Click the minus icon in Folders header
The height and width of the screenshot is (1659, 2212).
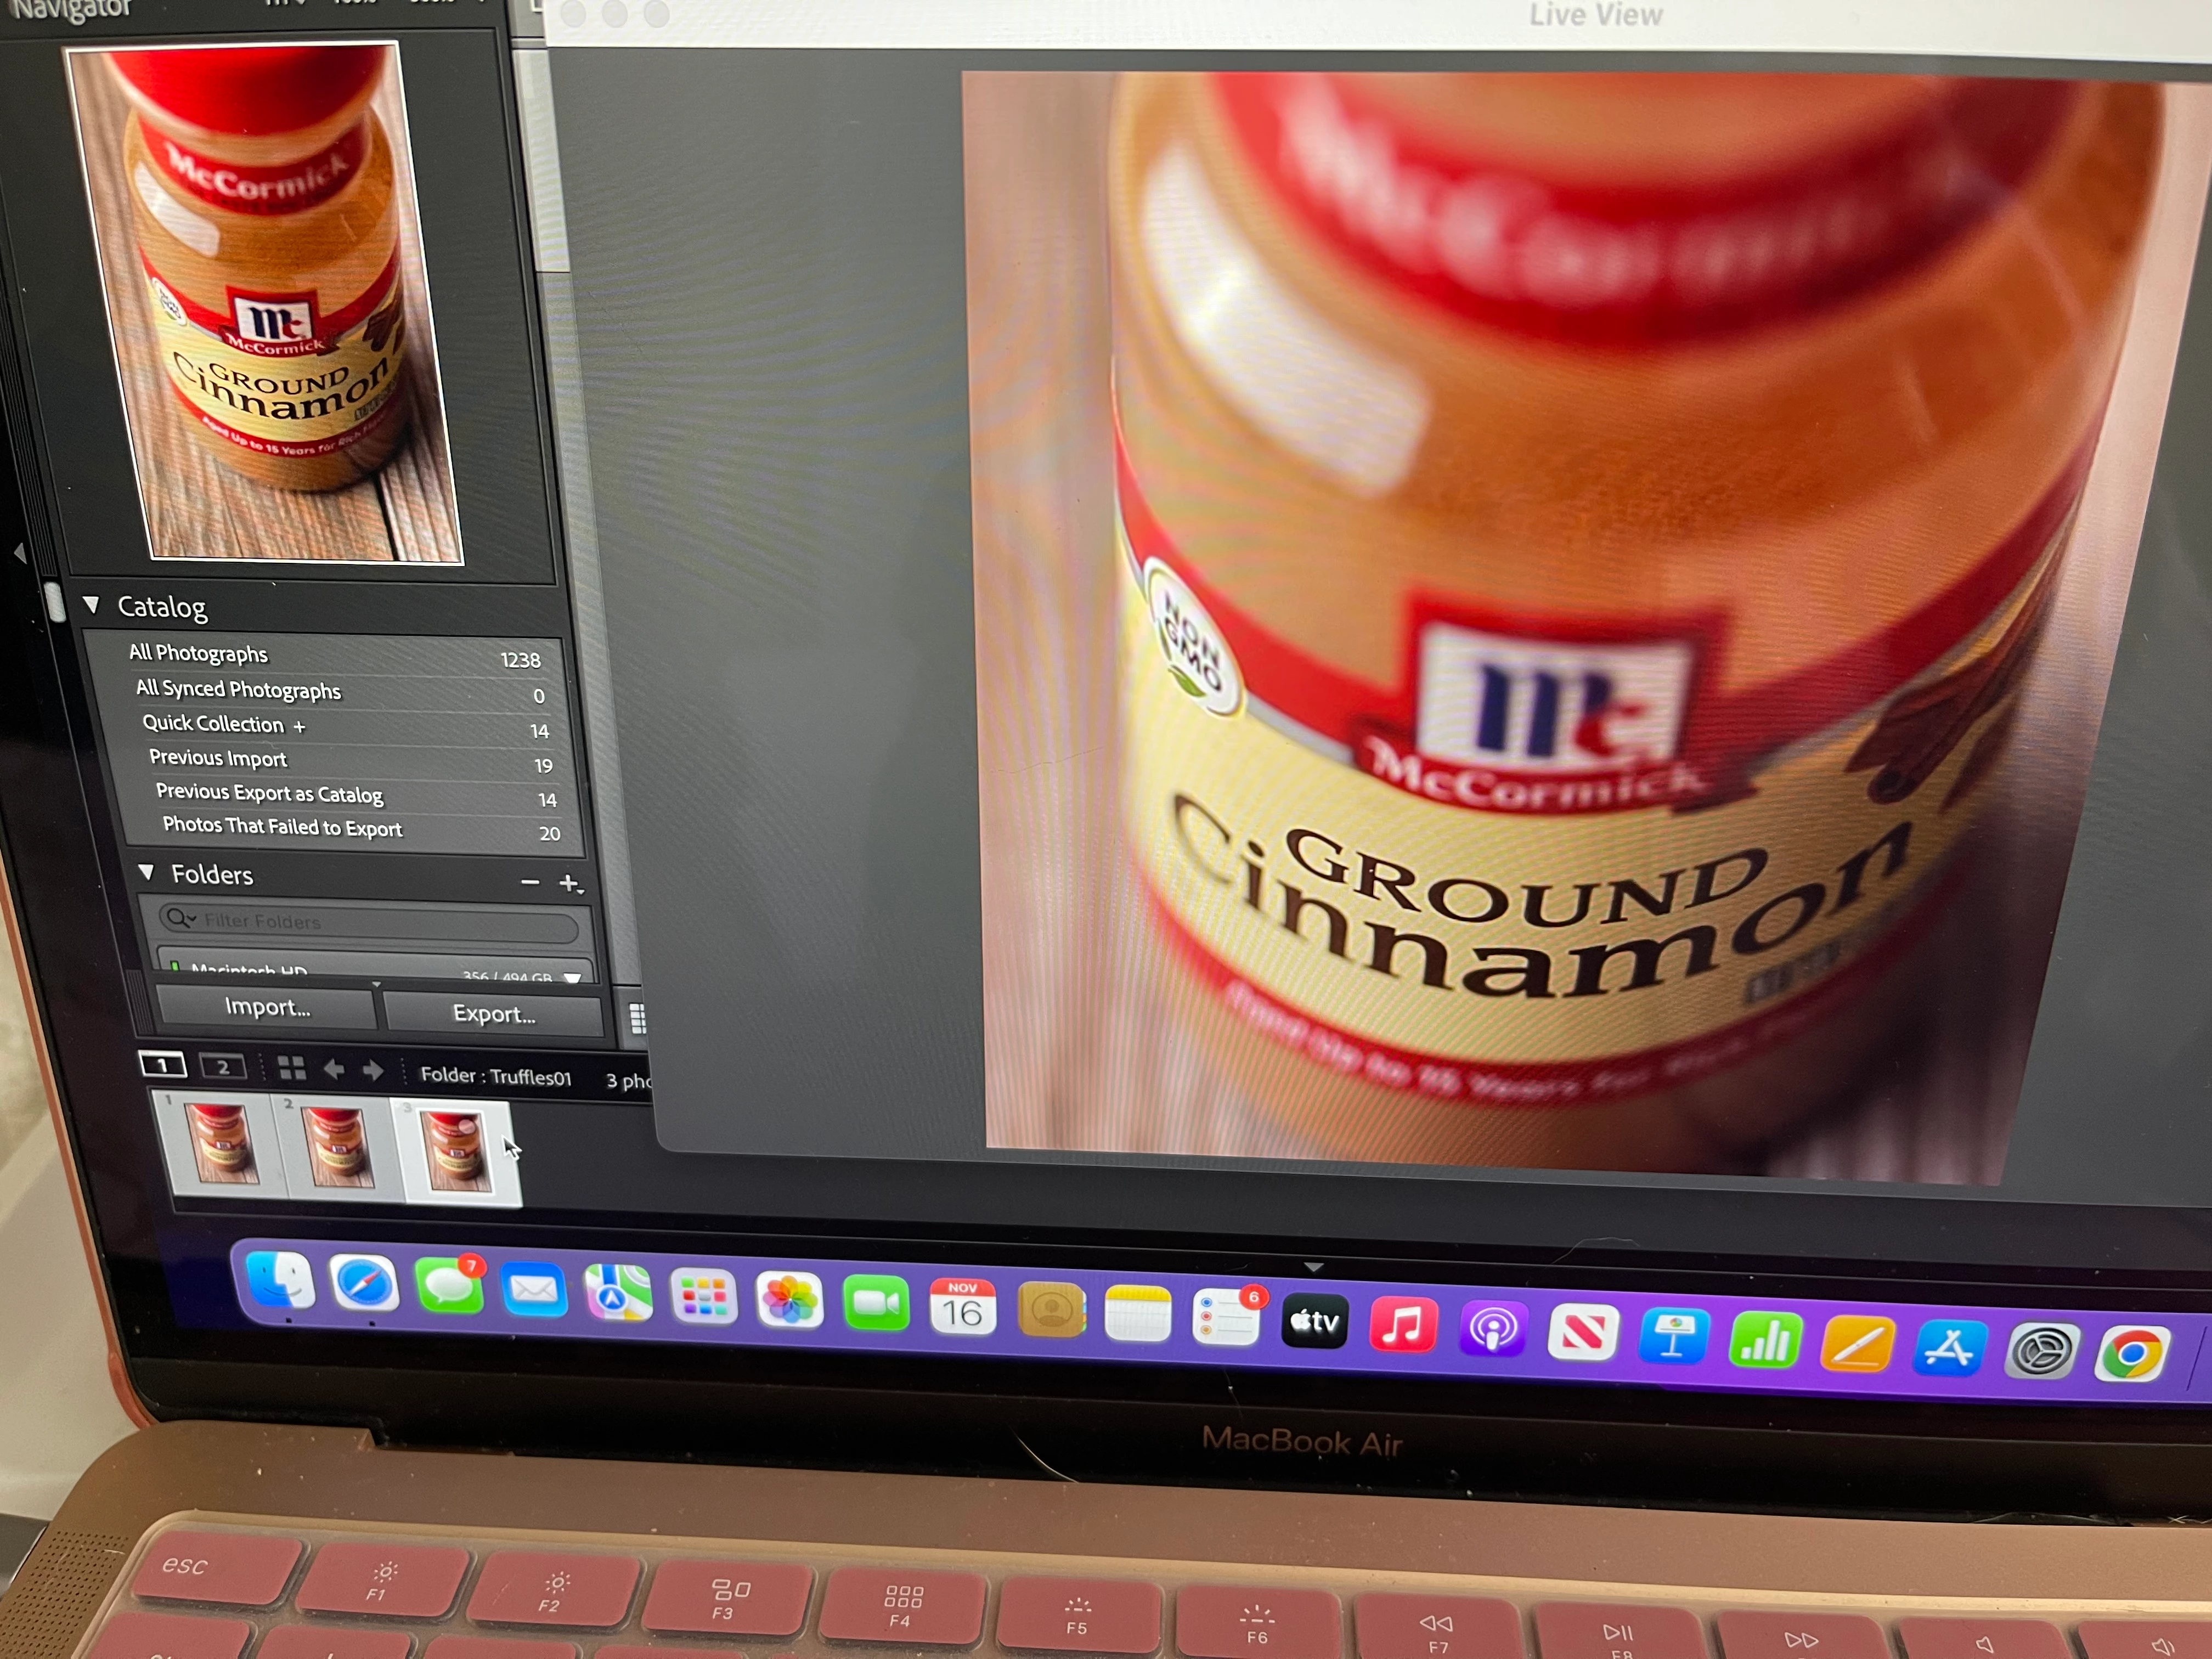[x=530, y=881]
